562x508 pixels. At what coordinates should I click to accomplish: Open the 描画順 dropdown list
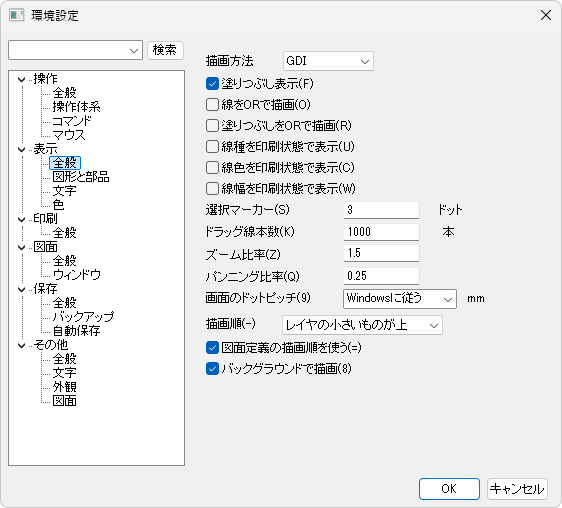[362, 326]
